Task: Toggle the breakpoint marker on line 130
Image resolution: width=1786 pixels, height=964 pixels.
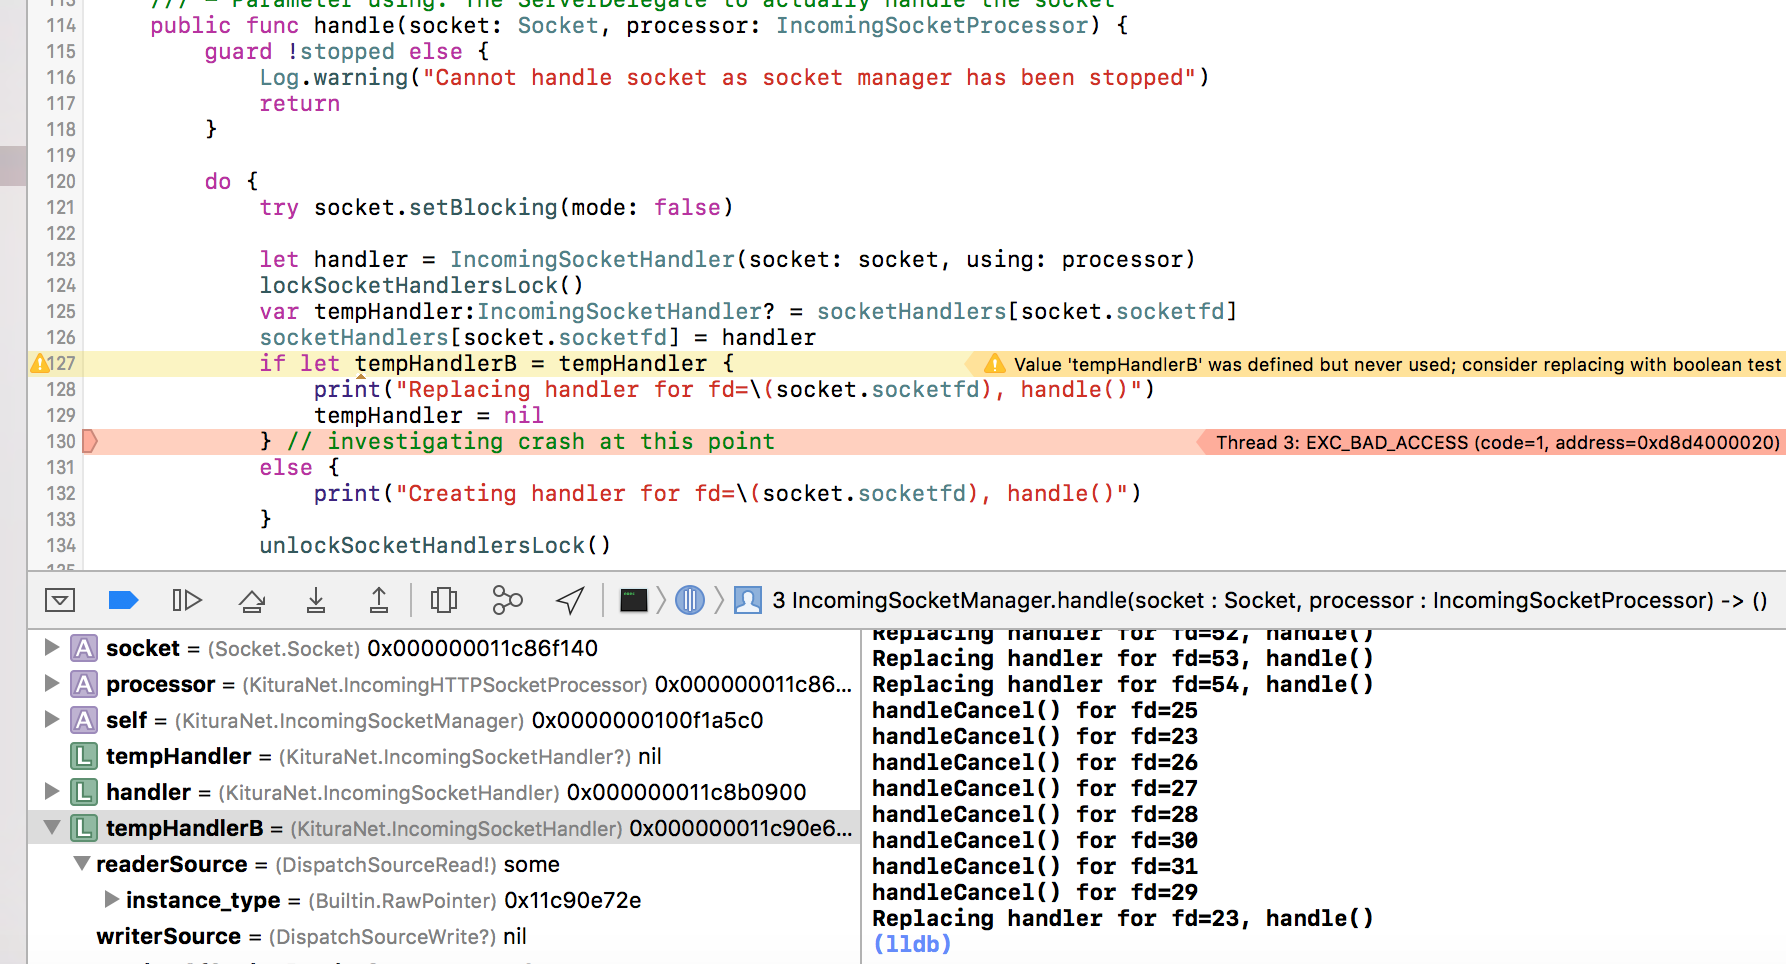Action: point(89,441)
